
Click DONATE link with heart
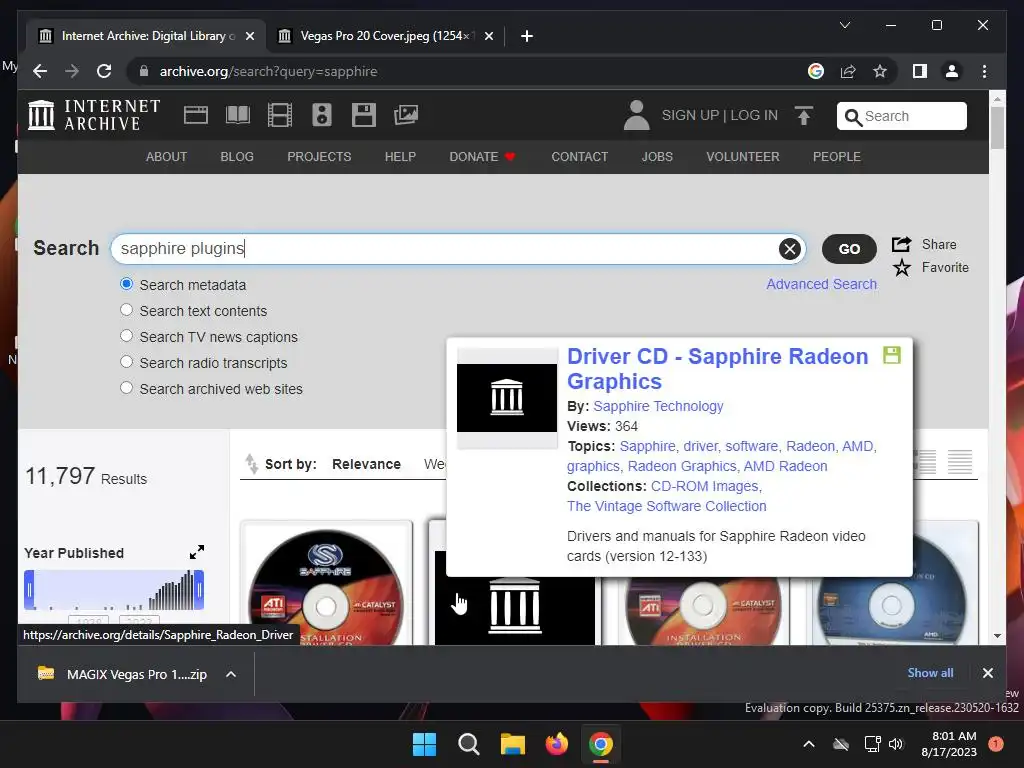click(483, 157)
